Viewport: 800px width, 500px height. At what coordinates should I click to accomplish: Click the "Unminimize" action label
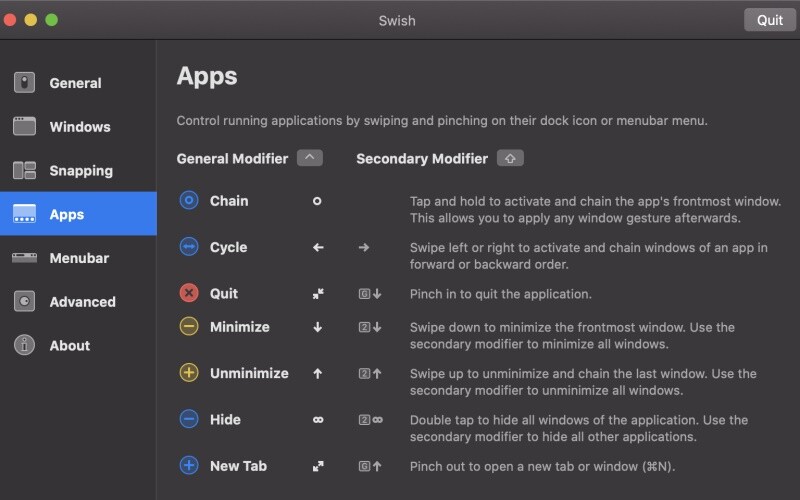pos(249,373)
